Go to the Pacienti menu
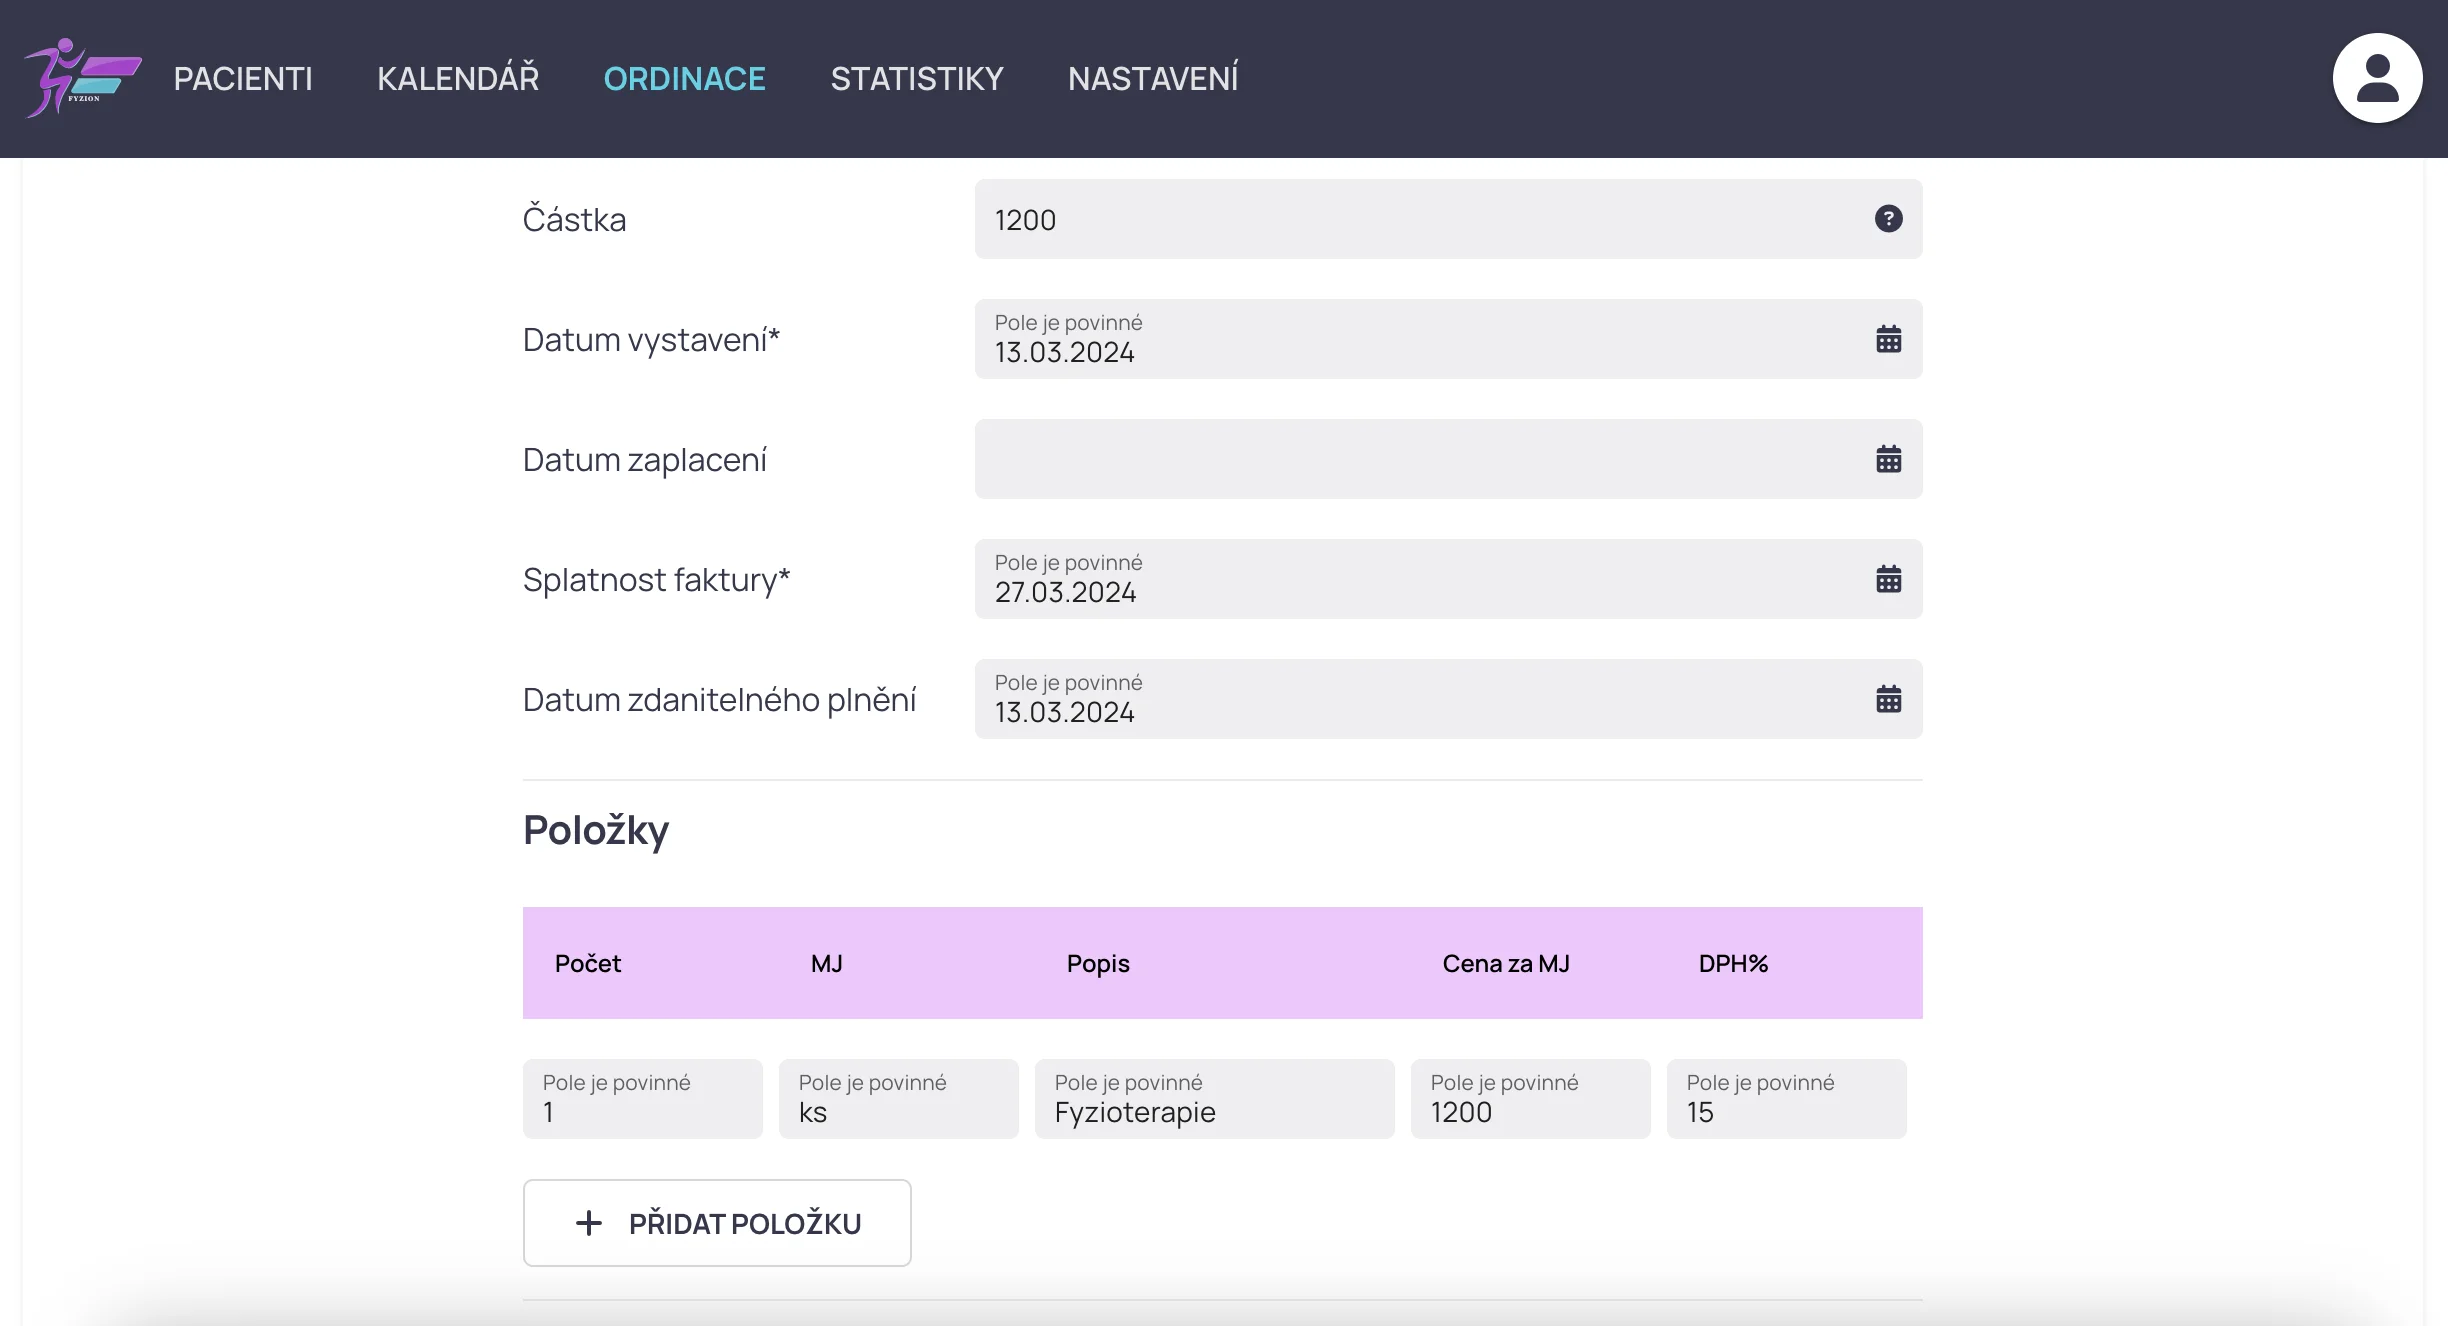 (243, 78)
